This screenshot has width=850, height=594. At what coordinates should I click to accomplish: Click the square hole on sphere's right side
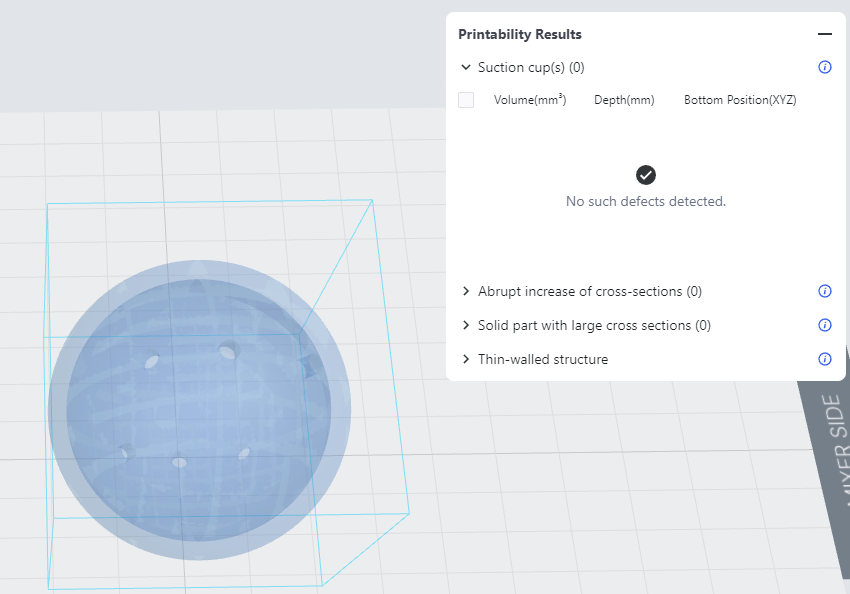point(308,366)
